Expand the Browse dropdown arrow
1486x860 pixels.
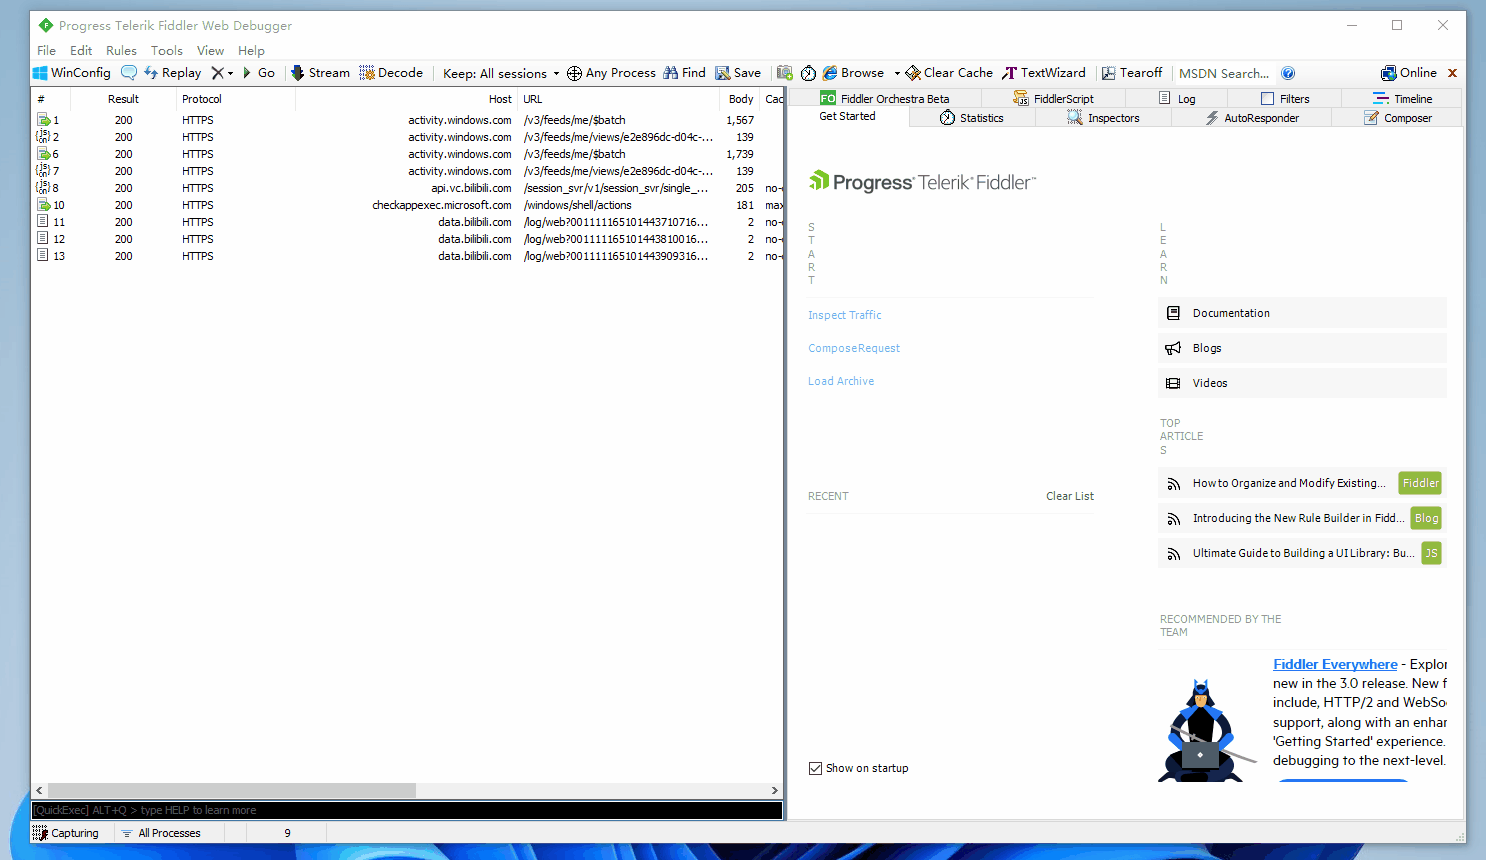897,73
